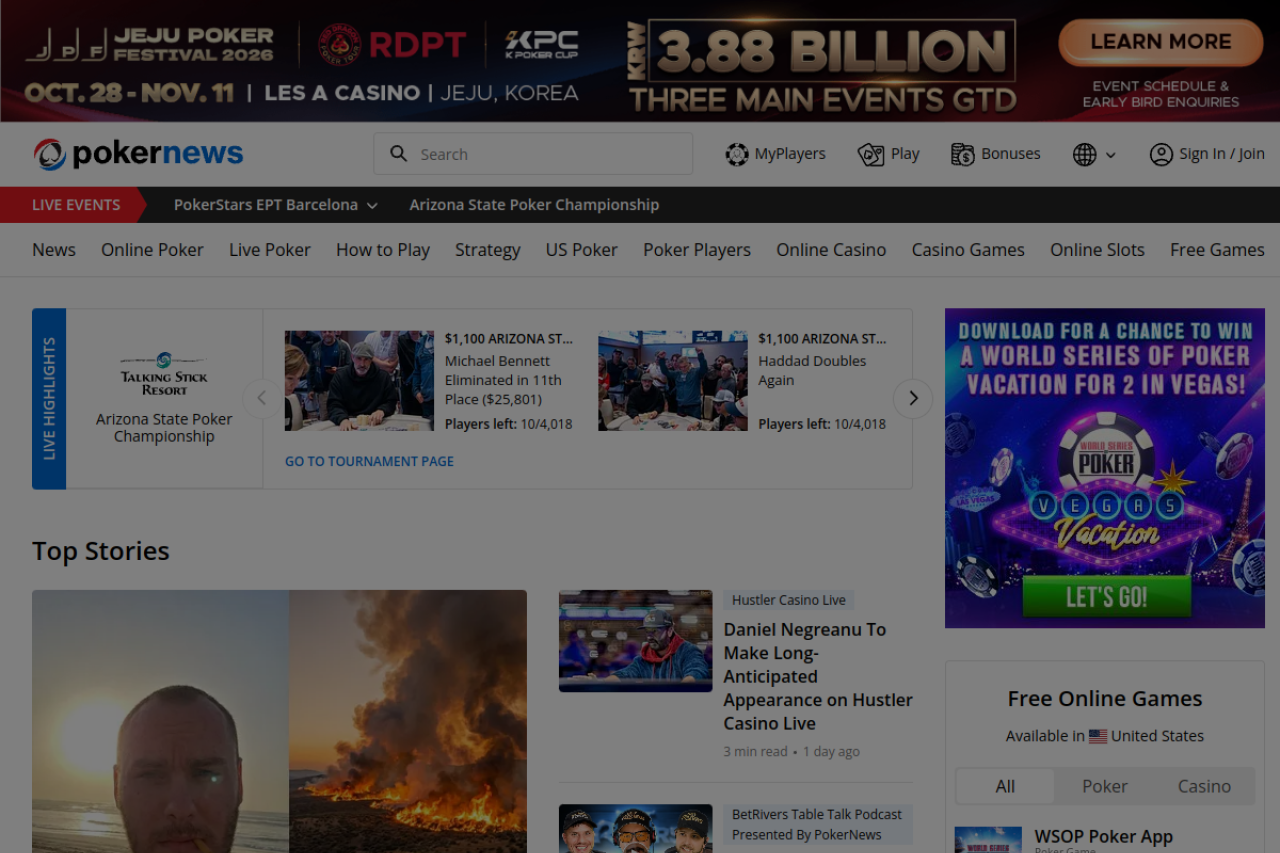Show next live highlights
1280x853 pixels.
pyautogui.click(x=913, y=398)
